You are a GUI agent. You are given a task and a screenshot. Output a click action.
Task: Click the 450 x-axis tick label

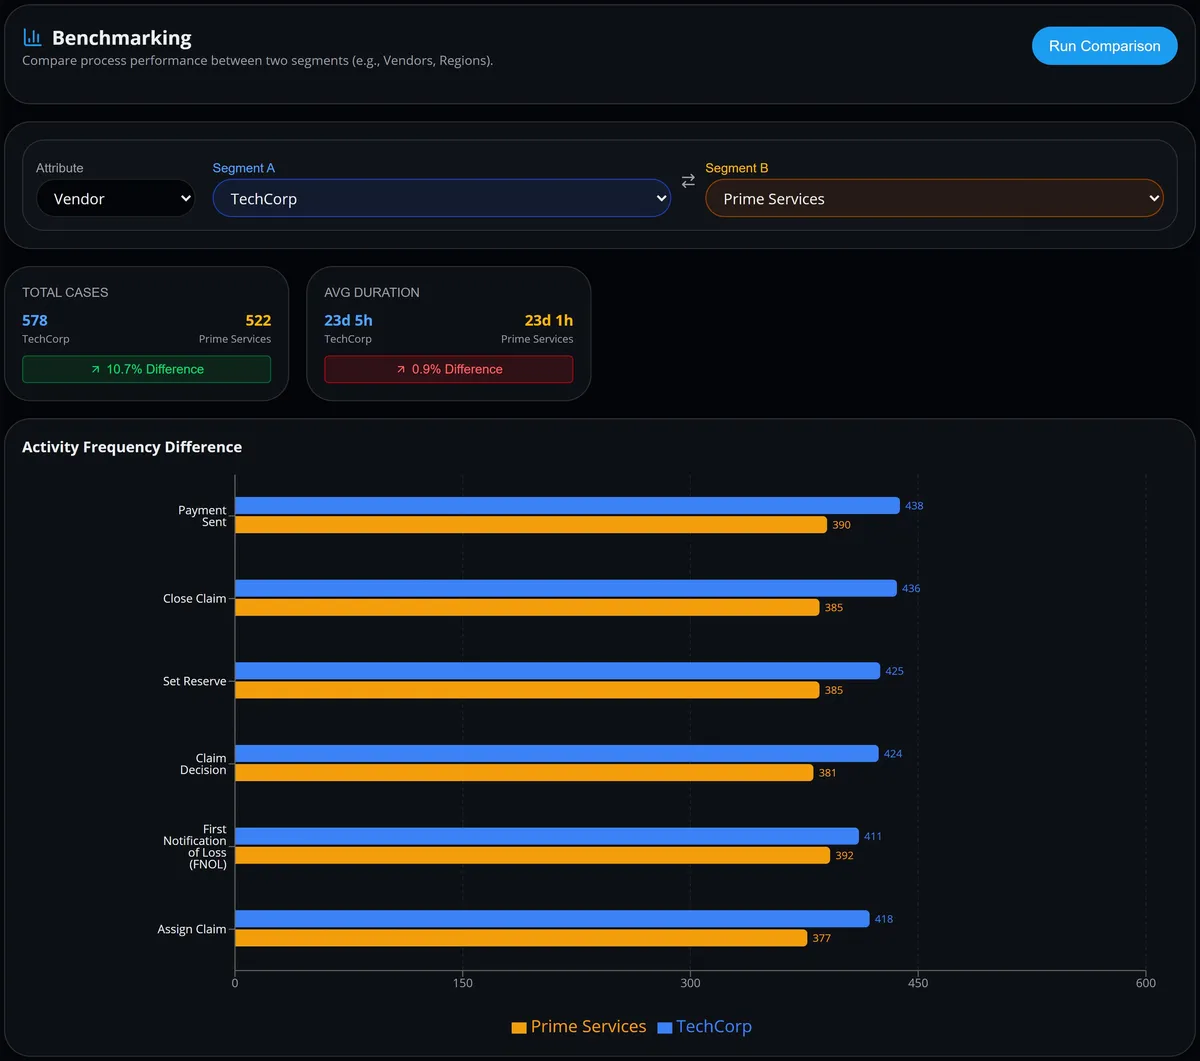[x=918, y=983]
